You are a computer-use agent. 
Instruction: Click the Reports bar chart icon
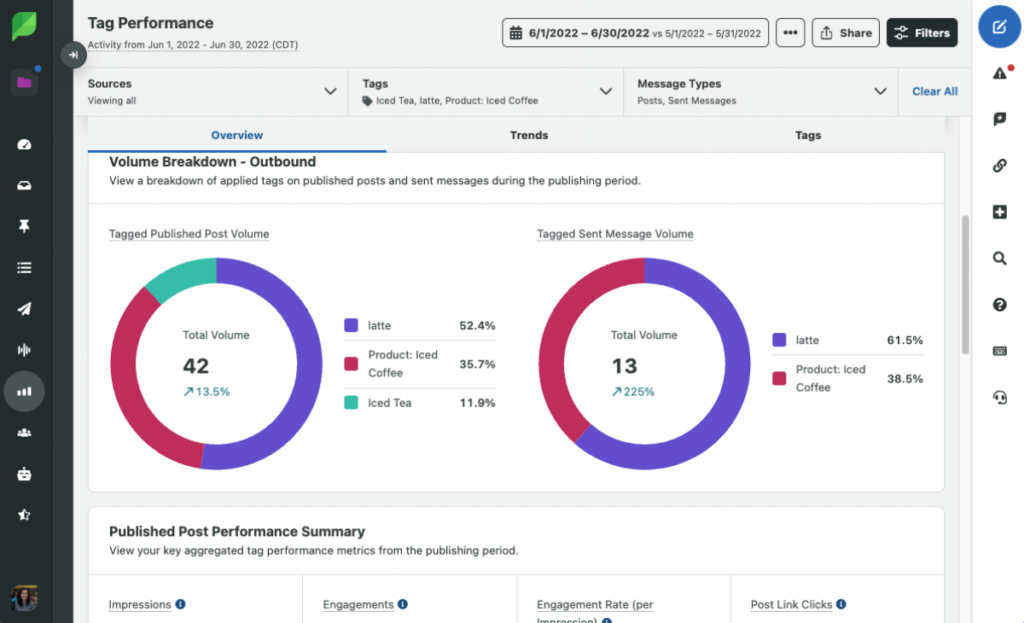(25, 392)
